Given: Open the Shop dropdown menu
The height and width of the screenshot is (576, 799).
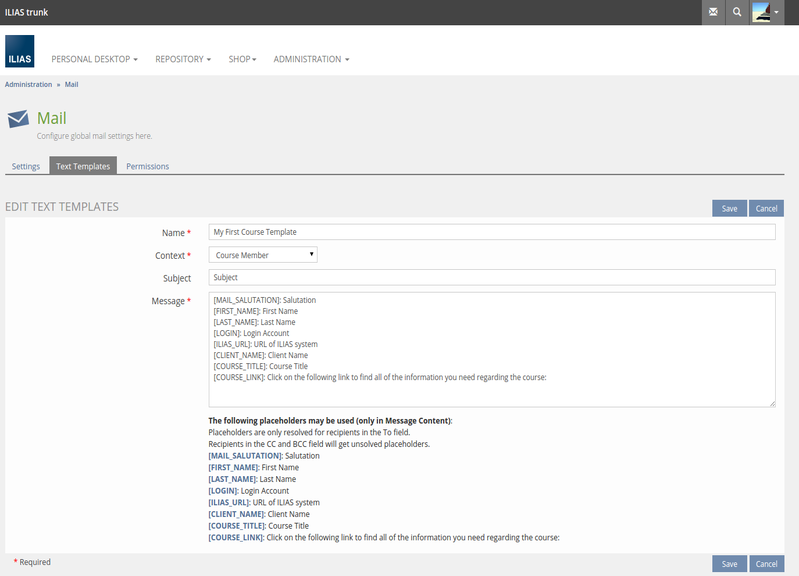Looking at the screenshot, I should pyautogui.click(x=242, y=59).
